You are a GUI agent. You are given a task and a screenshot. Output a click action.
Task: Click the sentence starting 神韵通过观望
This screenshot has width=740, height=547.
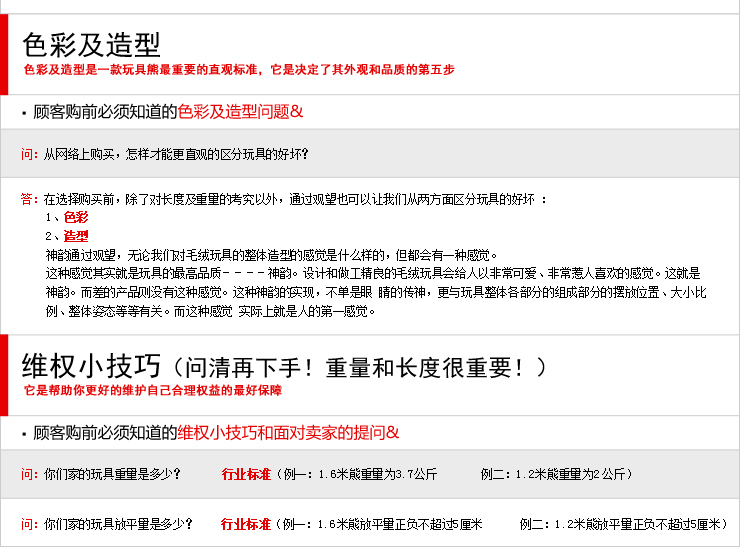pyautogui.click(x=272, y=255)
